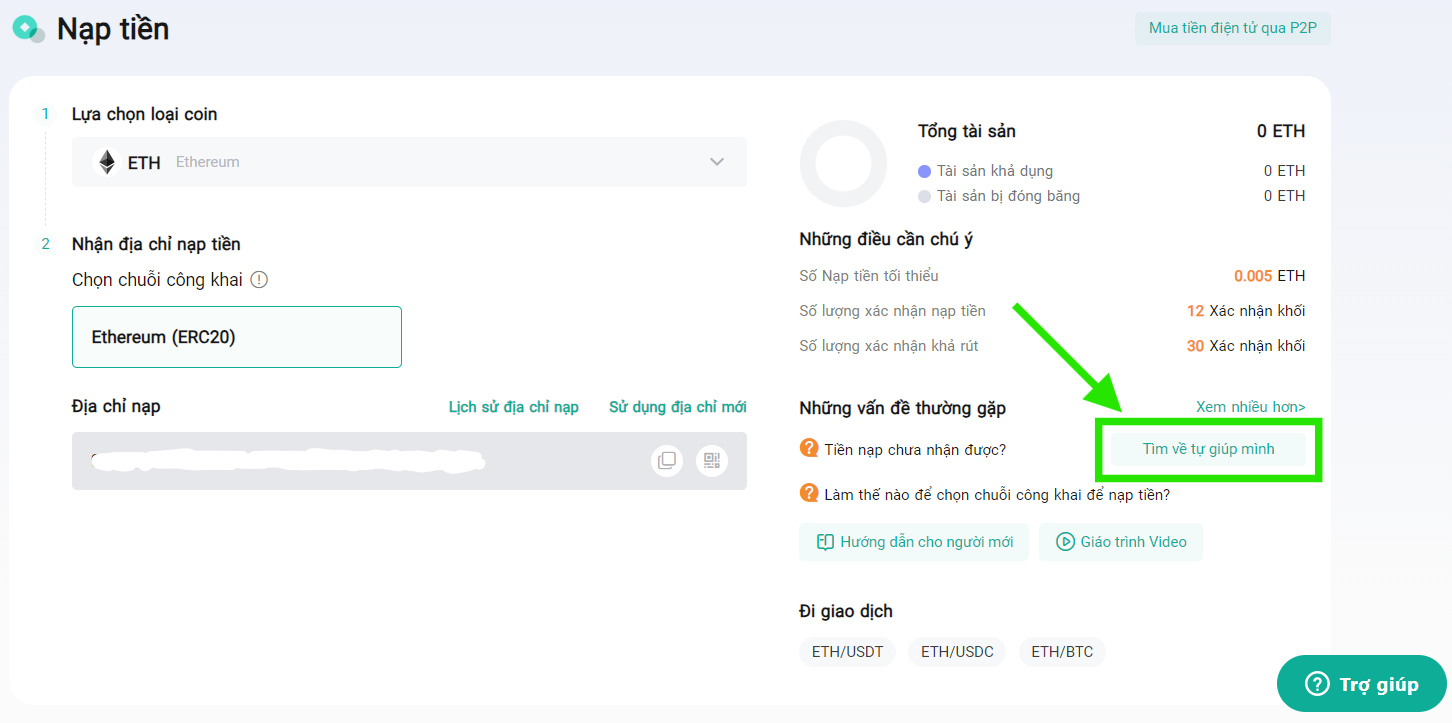The height and width of the screenshot is (723, 1452).
Task: Click the copy deposit address icon
Action: (666, 460)
